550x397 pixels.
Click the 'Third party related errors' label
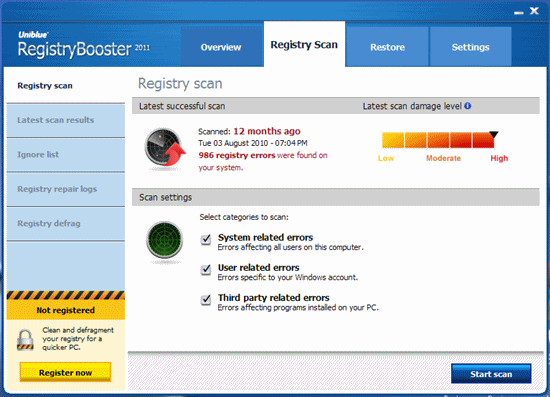tap(274, 298)
